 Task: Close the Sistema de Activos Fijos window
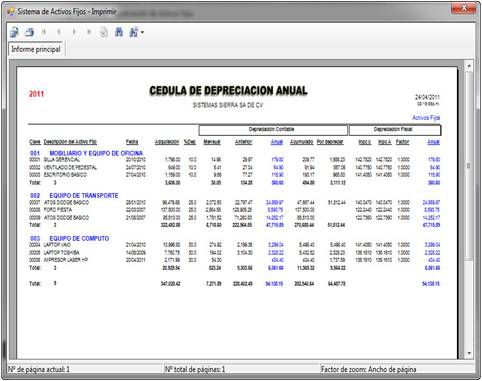click(x=463, y=8)
